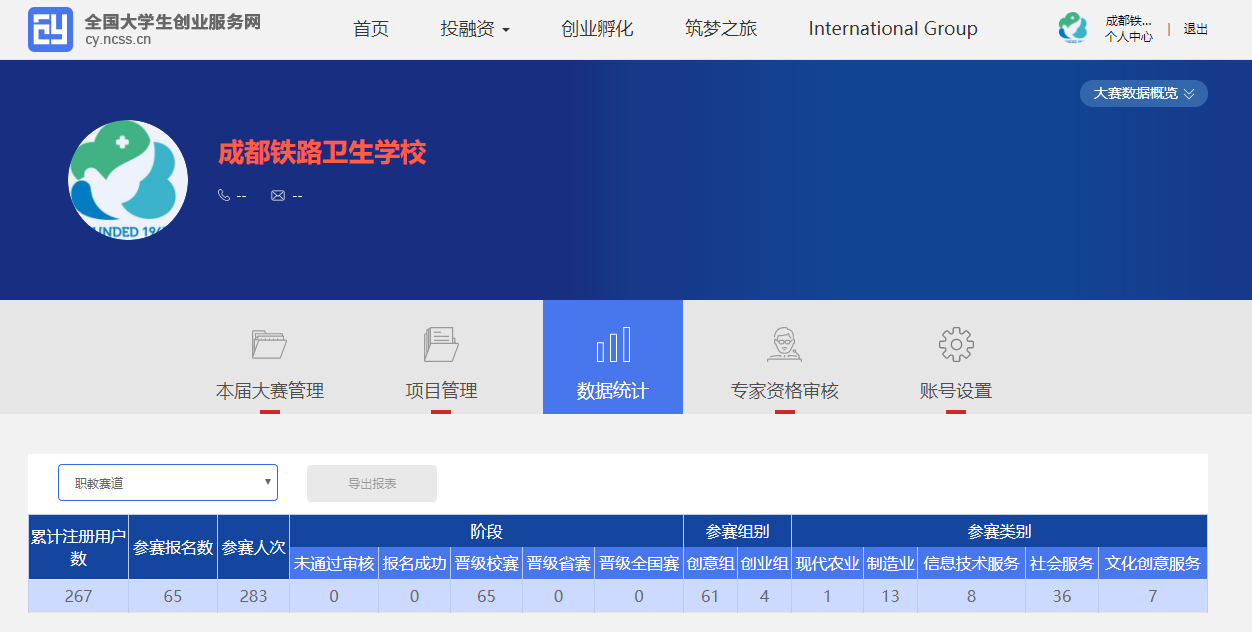The height and width of the screenshot is (632, 1252).
Task: Click the 36 社会服务 value
Action: pyautogui.click(x=1062, y=596)
